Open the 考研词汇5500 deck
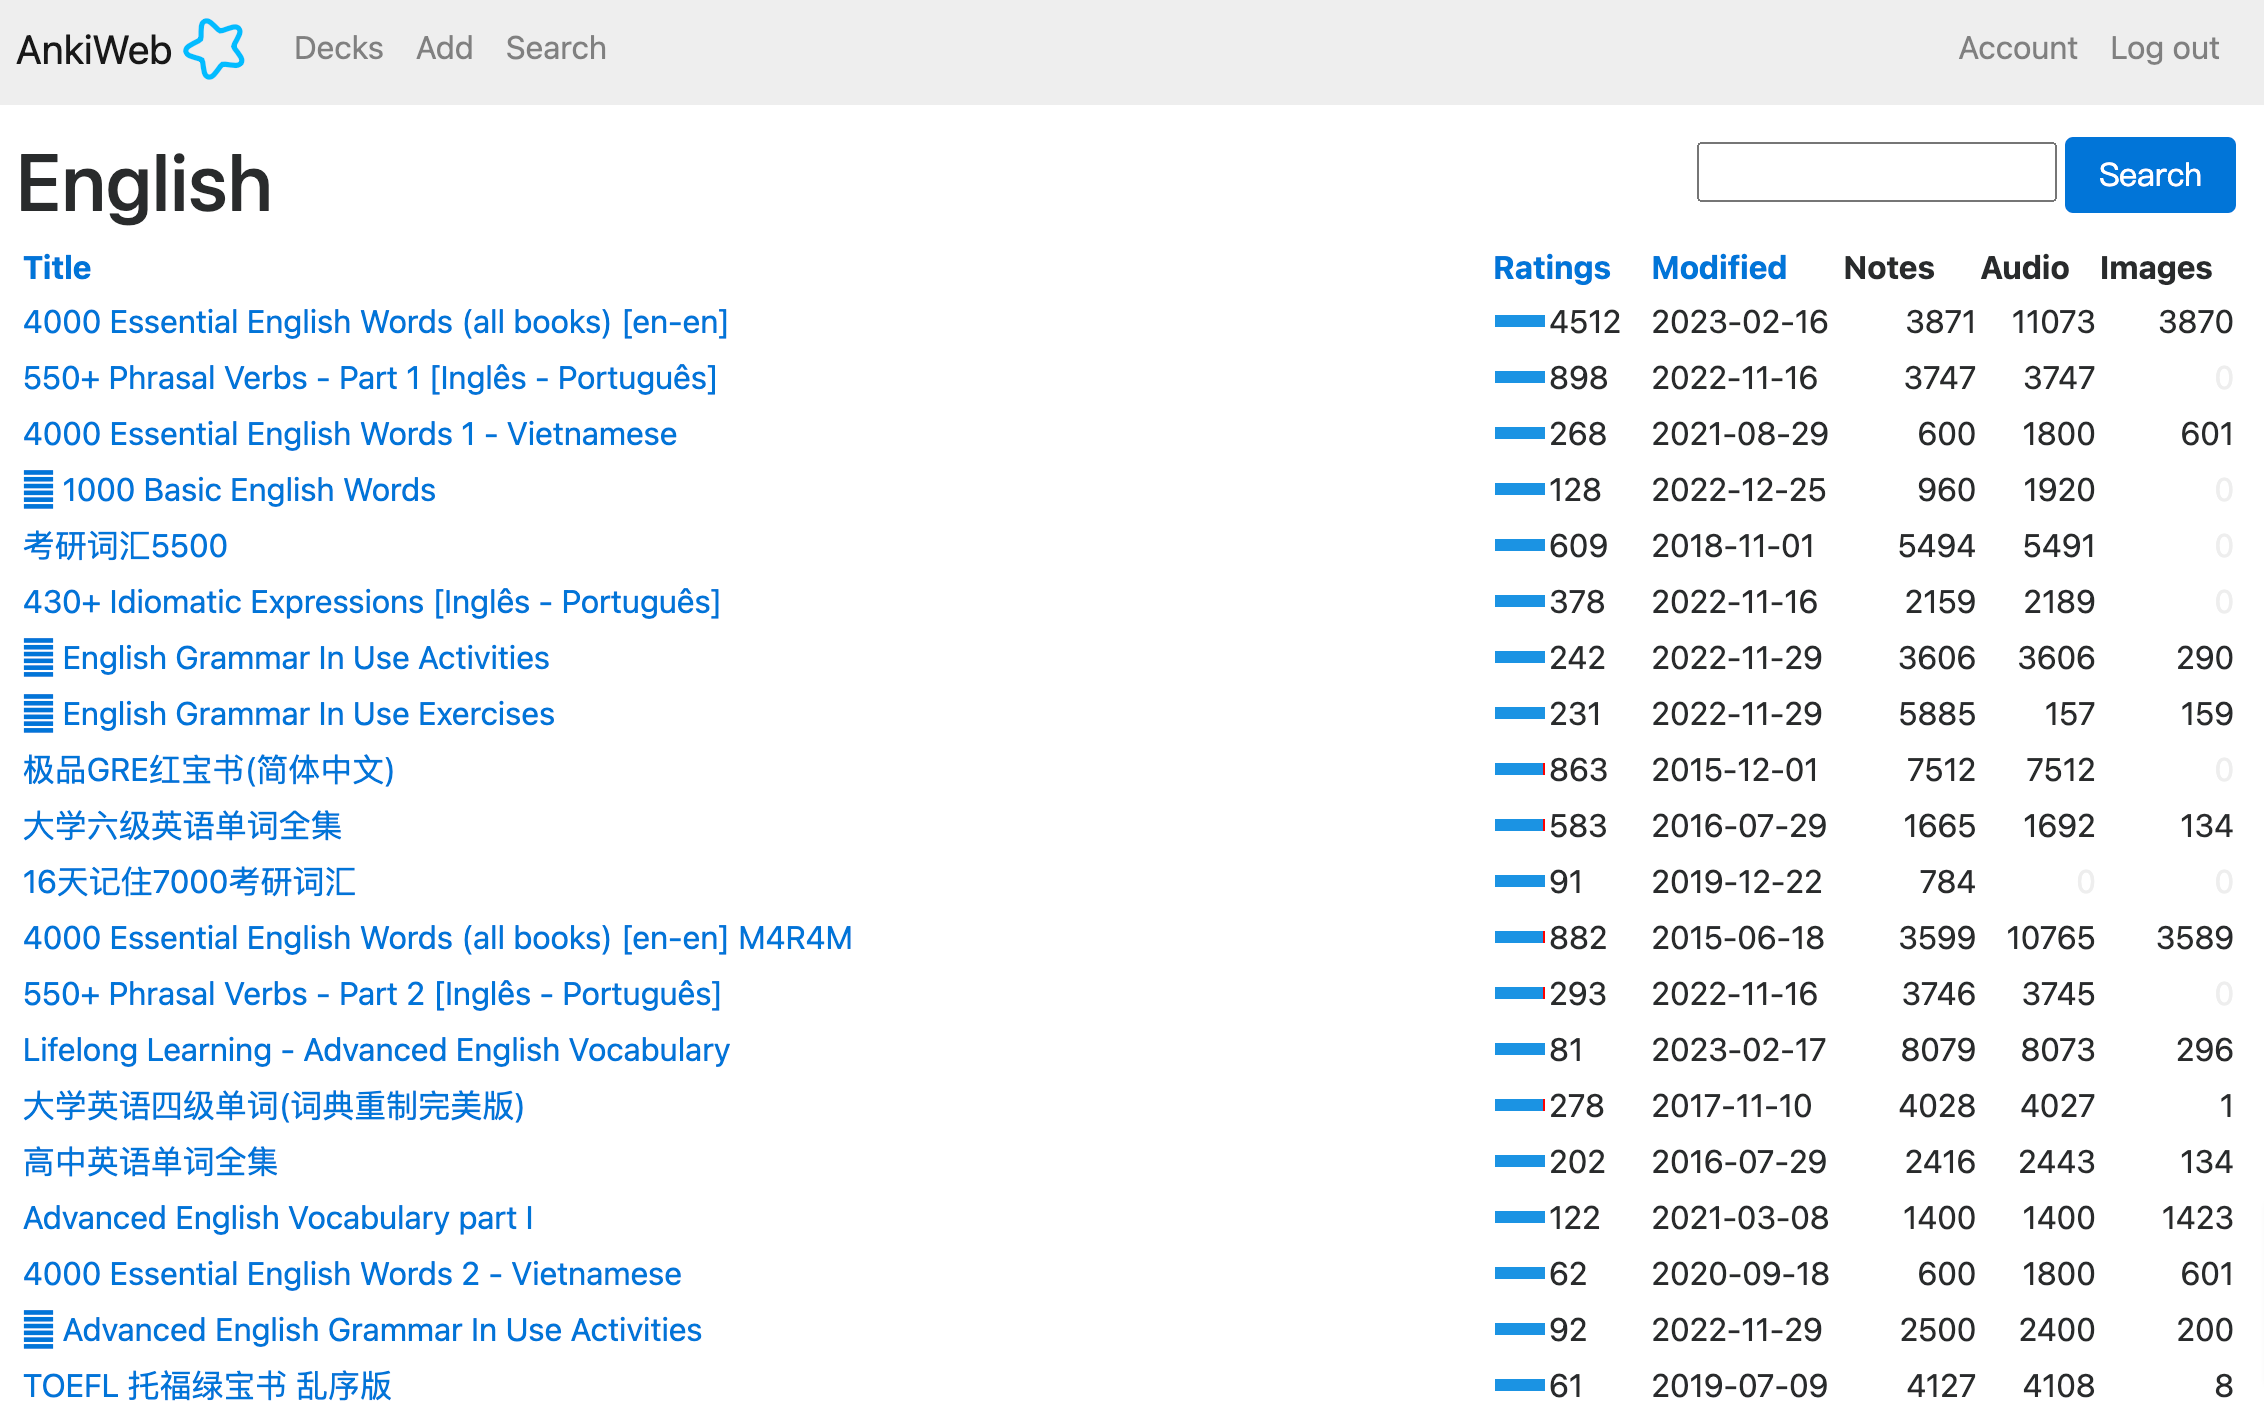The image size is (2264, 1420). pyautogui.click(x=126, y=546)
